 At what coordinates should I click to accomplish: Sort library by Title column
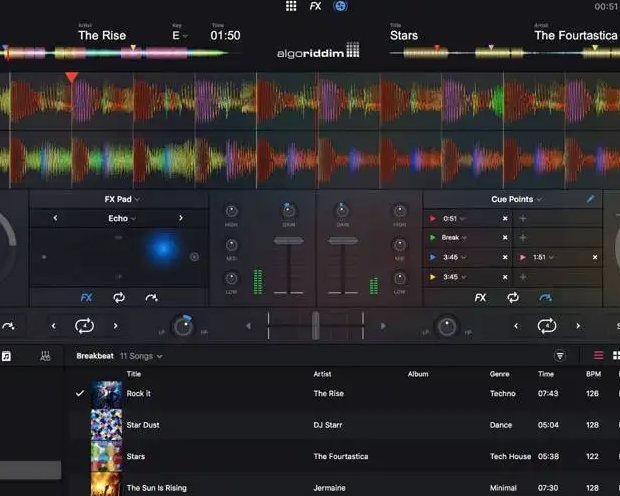(x=134, y=374)
